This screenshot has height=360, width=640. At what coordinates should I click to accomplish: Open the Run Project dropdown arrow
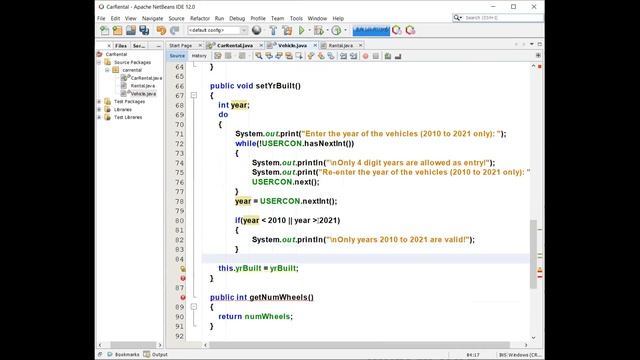point(309,30)
